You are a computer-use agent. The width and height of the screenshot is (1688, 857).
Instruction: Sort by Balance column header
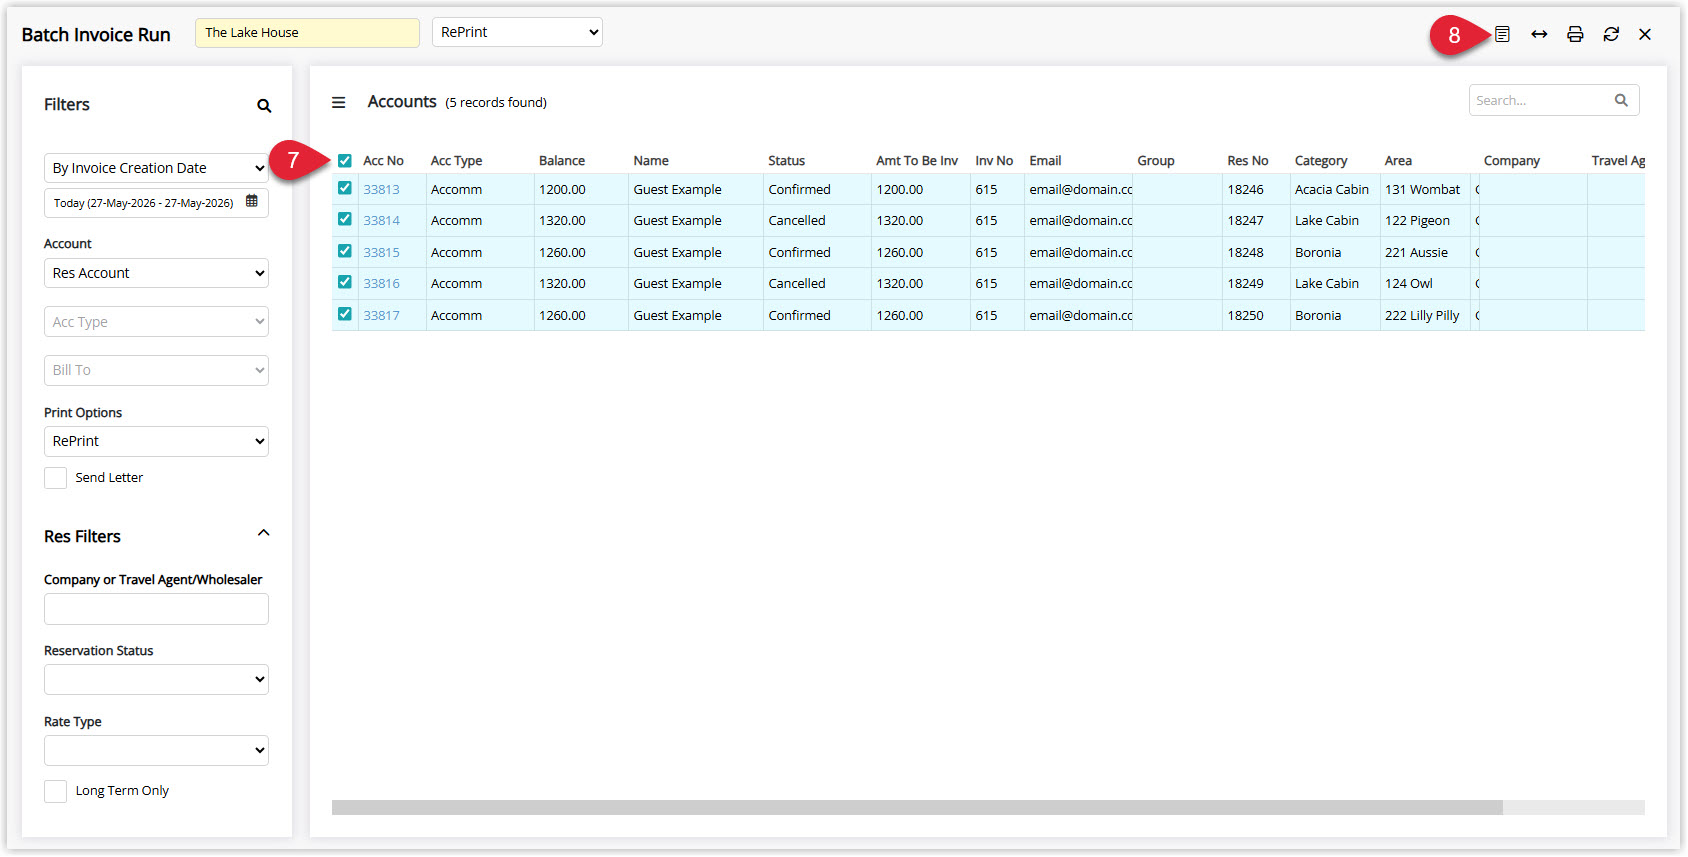pyautogui.click(x=562, y=160)
